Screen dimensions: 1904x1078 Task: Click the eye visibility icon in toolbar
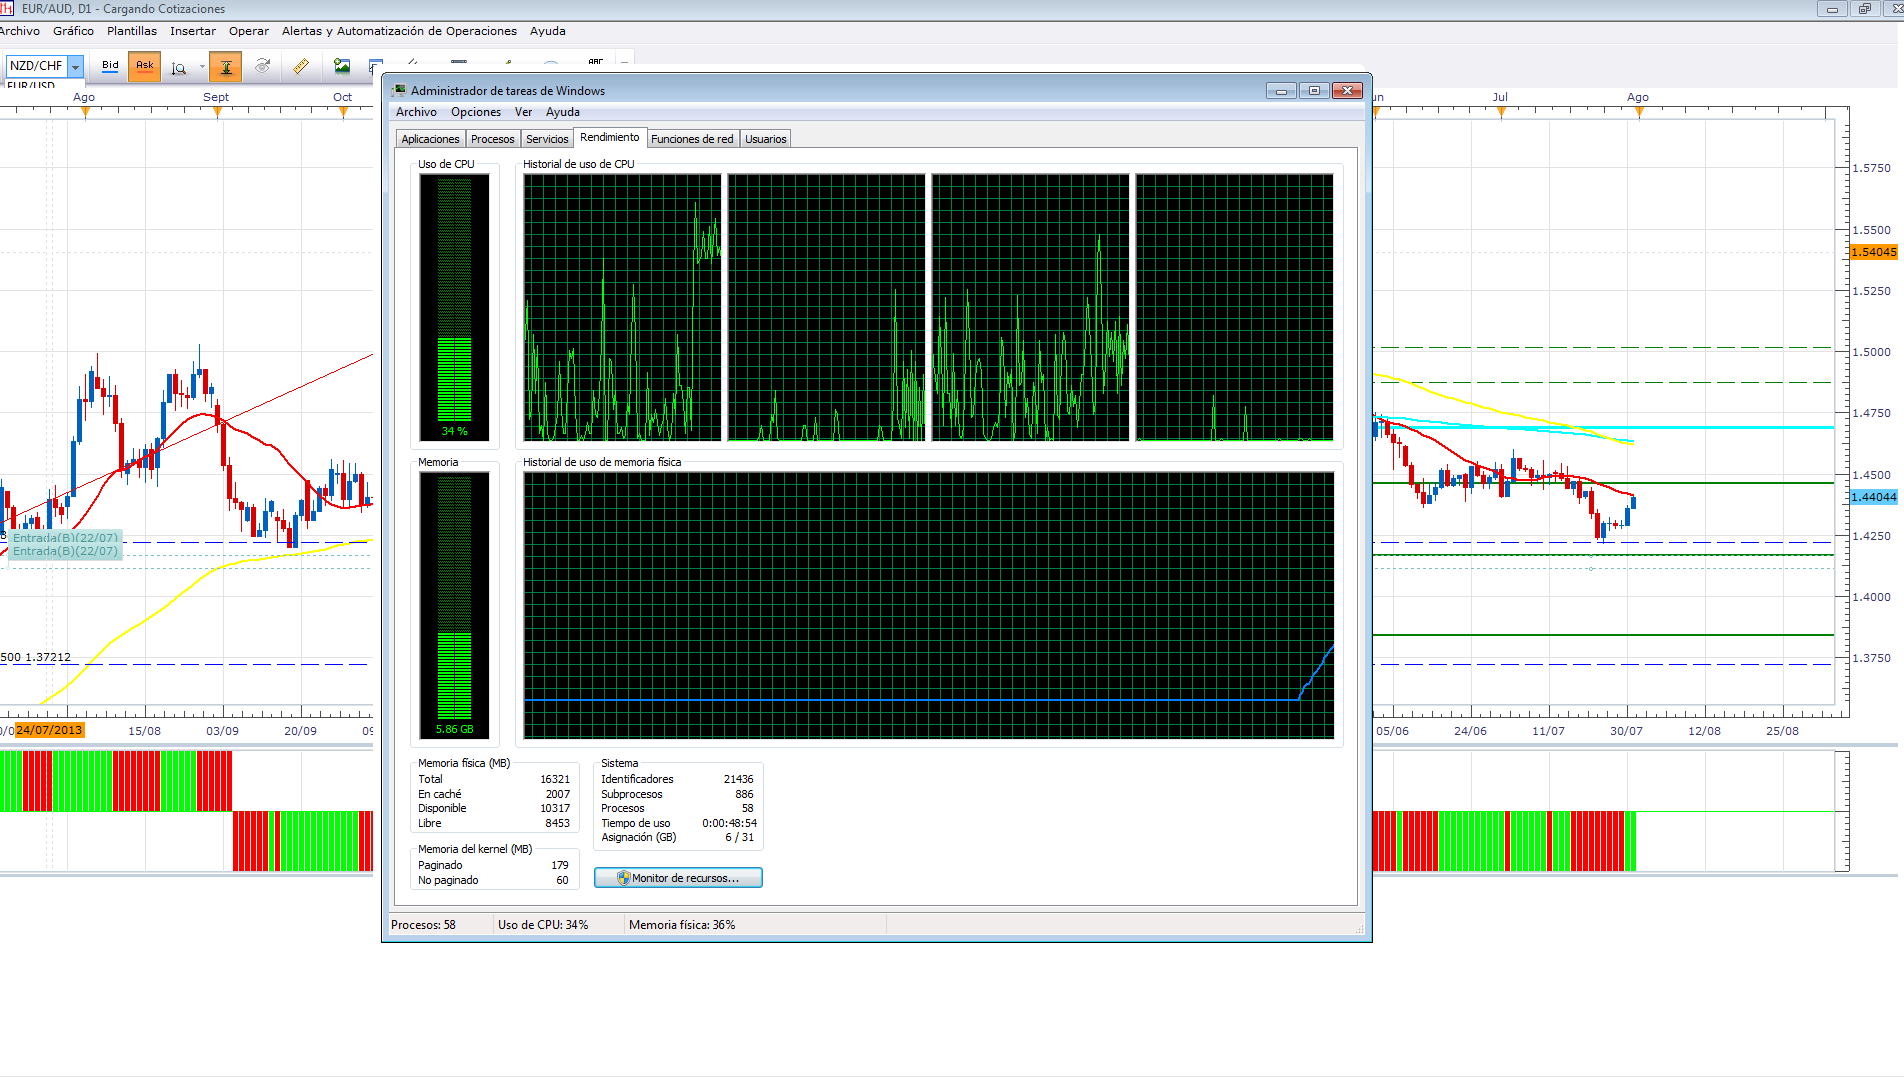[263, 66]
